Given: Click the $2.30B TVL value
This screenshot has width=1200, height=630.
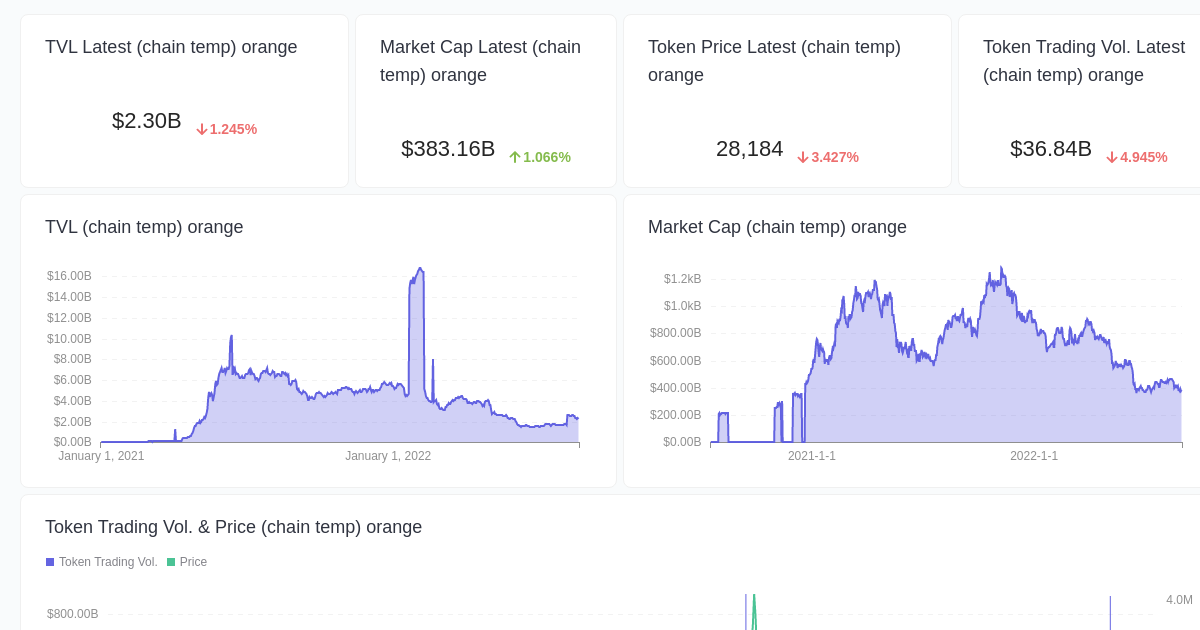Looking at the screenshot, I should pos(147,121).
